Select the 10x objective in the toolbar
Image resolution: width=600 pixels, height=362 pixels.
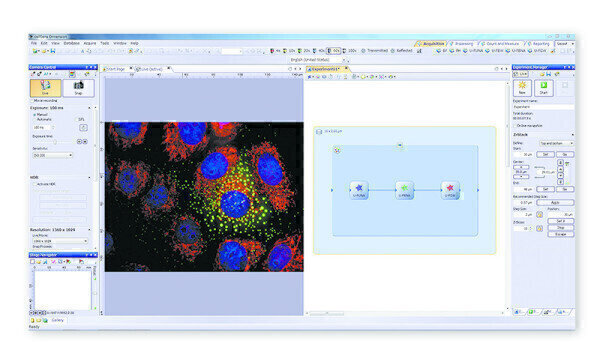(x=289, y=51)
